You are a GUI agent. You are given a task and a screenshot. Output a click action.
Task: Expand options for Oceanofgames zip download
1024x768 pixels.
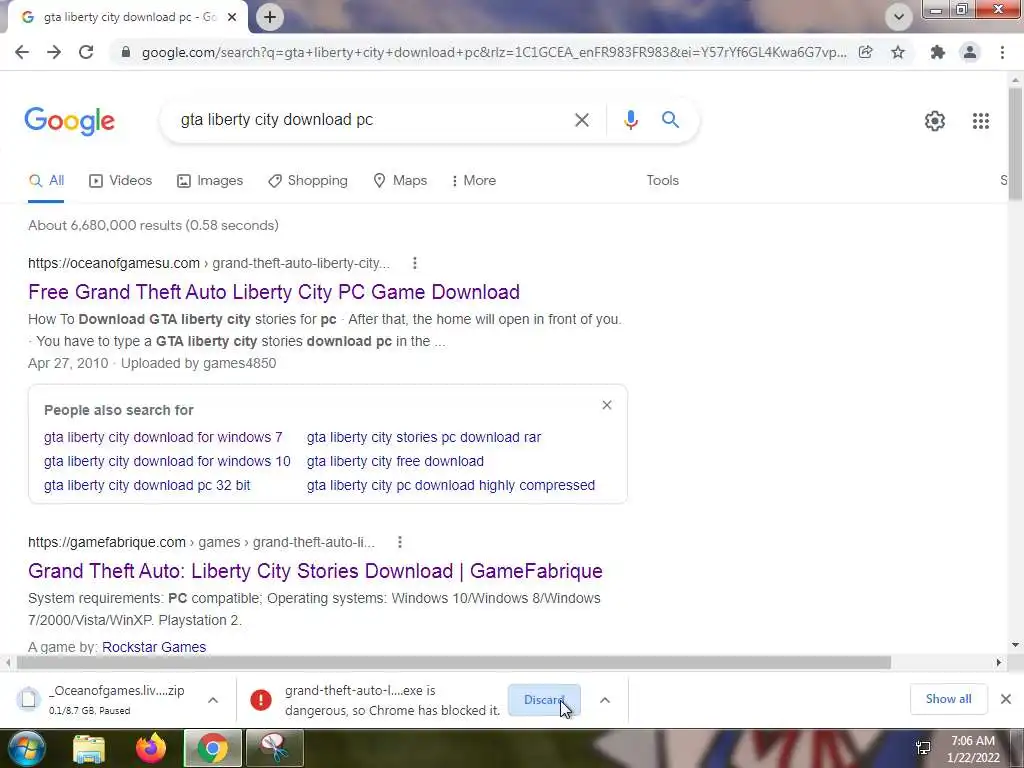[x=213, y=700]
